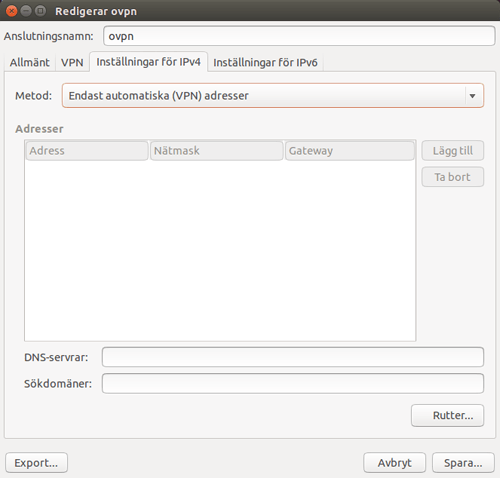Cancel with the Avbryt button
The image size is (500, 478).
[395, 463]
